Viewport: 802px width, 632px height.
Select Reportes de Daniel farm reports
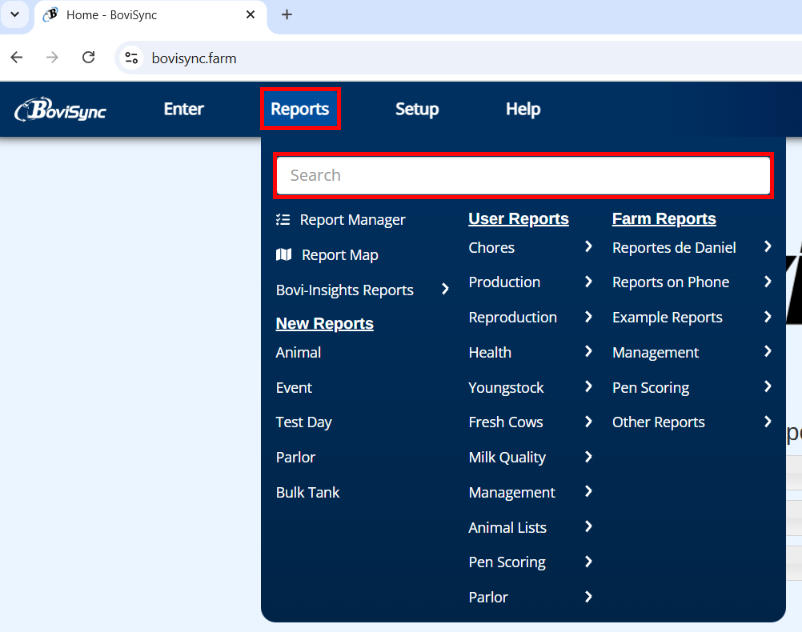(x=674, y=247)
